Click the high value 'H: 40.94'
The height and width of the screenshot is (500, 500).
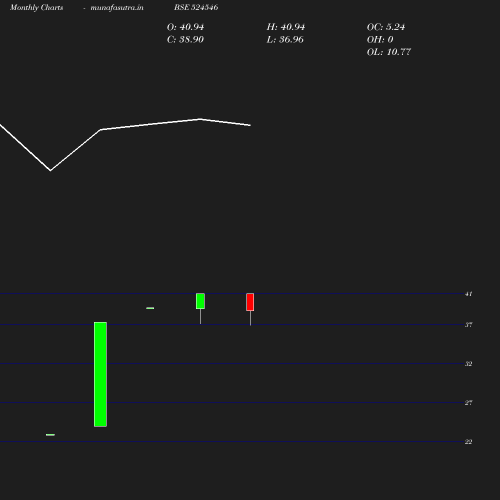point(286,27)
